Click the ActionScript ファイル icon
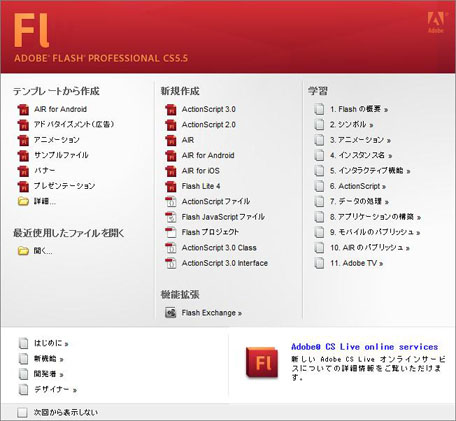456x421 pixels. [171, 201]
